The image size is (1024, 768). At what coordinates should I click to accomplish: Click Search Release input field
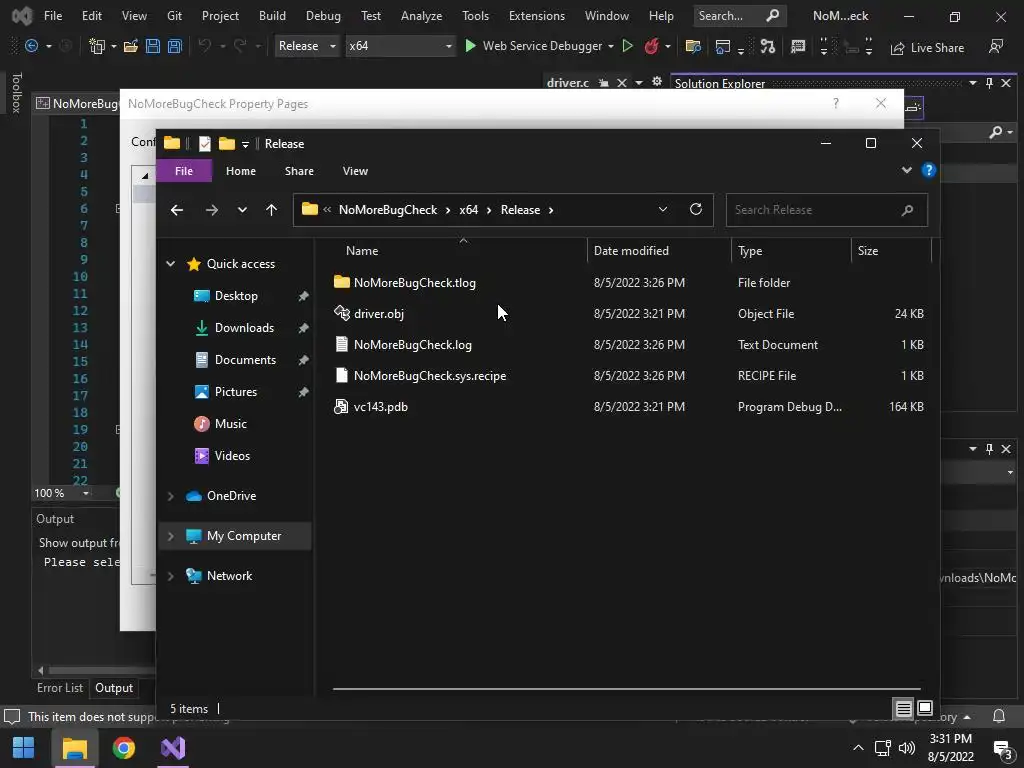tap(826, 210)
